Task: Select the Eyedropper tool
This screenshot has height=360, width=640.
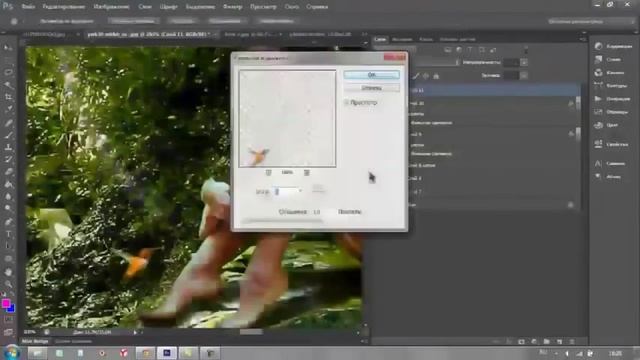Action: click(x=8, y=109)
